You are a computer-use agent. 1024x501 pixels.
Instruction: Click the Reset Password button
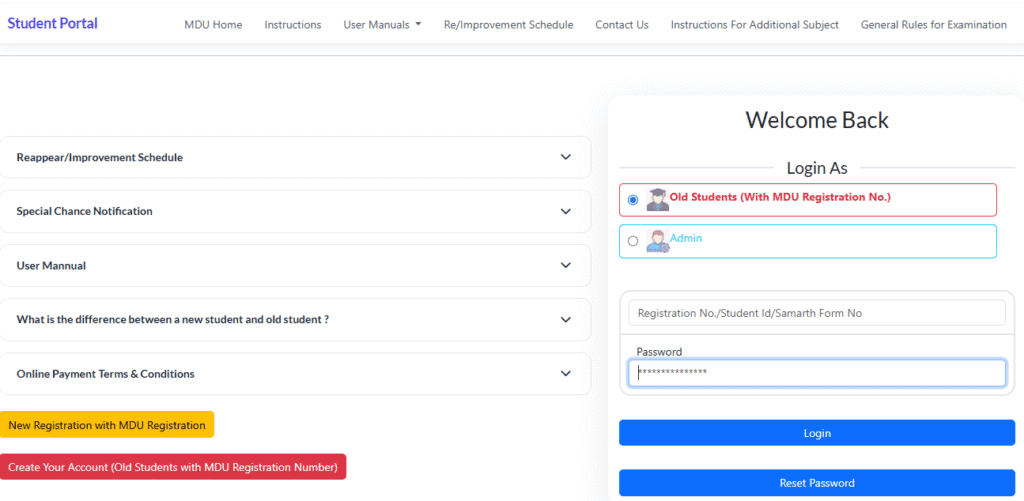817,483
